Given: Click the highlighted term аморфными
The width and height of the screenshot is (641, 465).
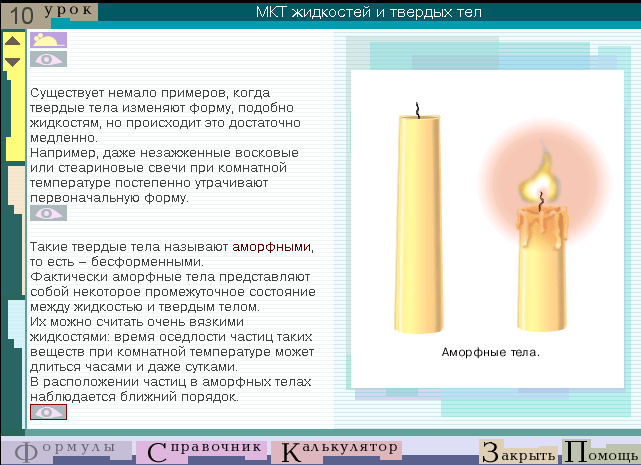Looking at the screenshot, I should 271,247.
